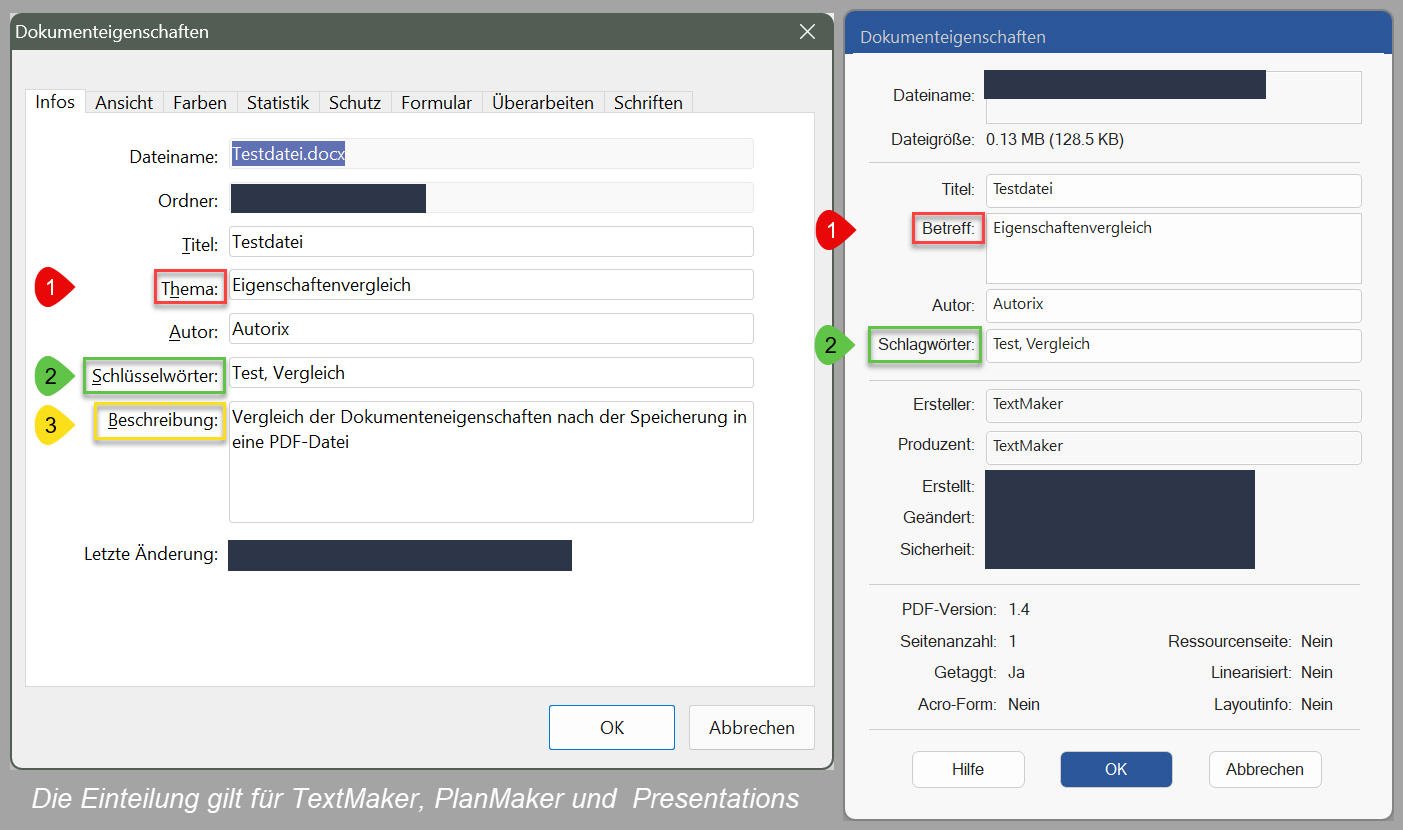Click the Schlagwörter field in right dialog
Image resolution: width=1403 pixels, height=830 pixels.
click(1174, 346)
